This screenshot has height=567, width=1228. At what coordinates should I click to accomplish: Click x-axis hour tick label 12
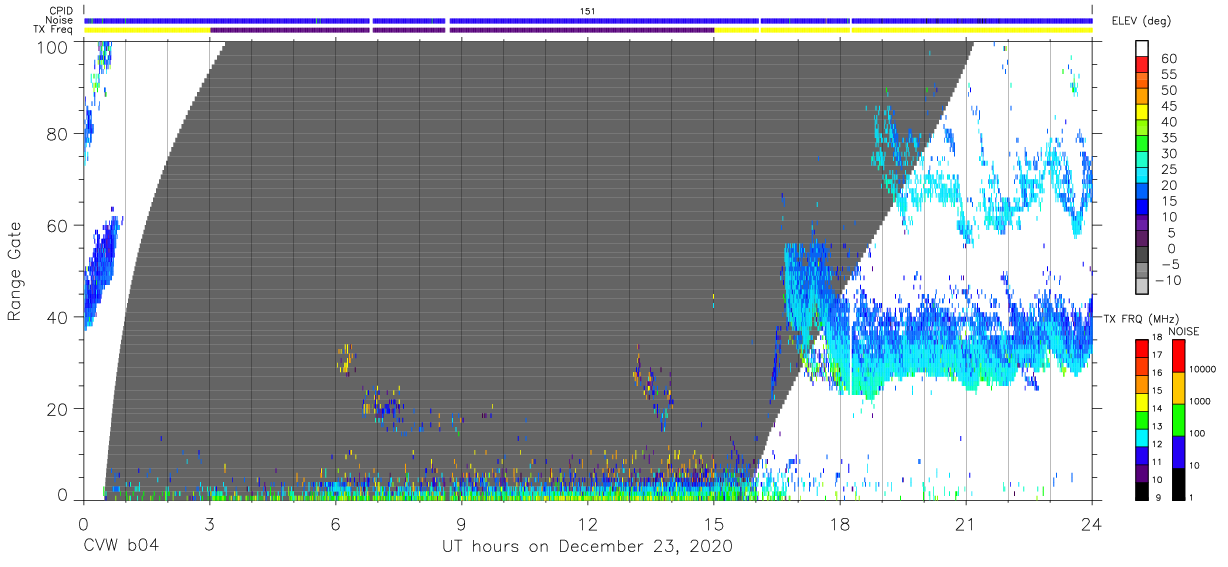pos(588,523)
